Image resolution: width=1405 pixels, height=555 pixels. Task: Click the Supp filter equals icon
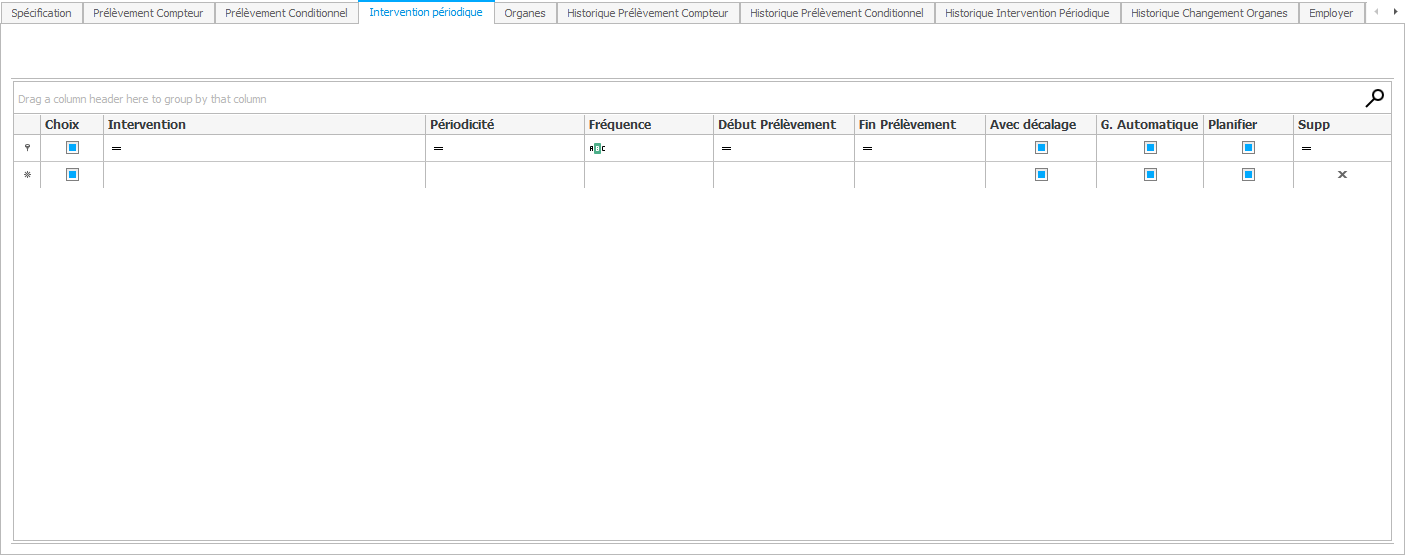click(x=1306, y=148)
